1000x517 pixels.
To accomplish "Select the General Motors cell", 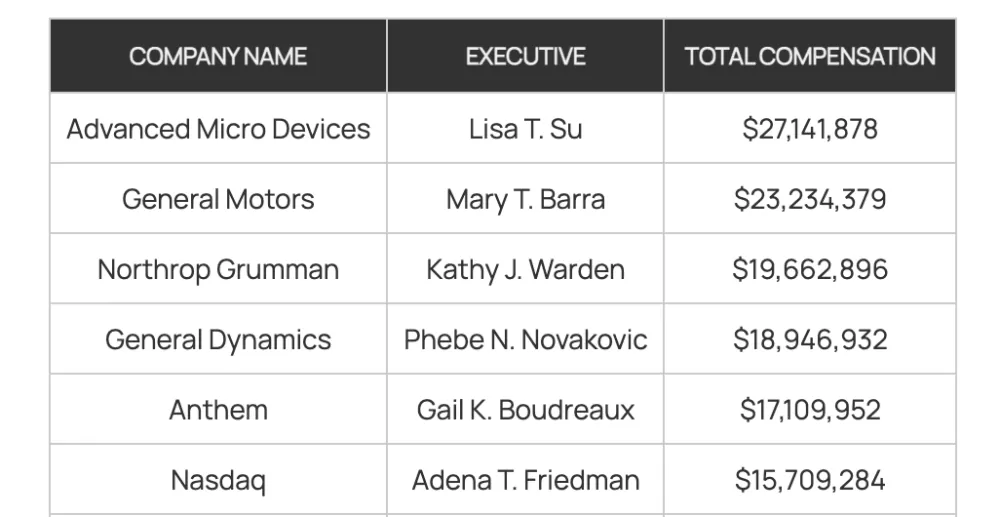I will [x=218, y=198].
